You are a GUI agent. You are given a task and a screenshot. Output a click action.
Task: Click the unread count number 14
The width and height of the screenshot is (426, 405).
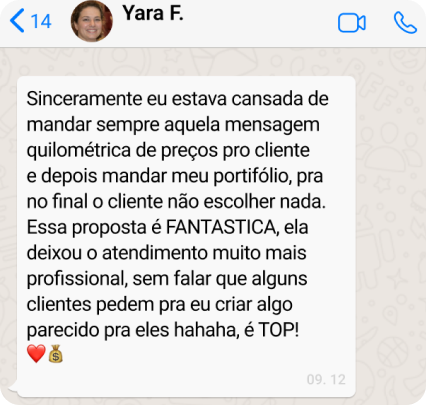[41, 21]
